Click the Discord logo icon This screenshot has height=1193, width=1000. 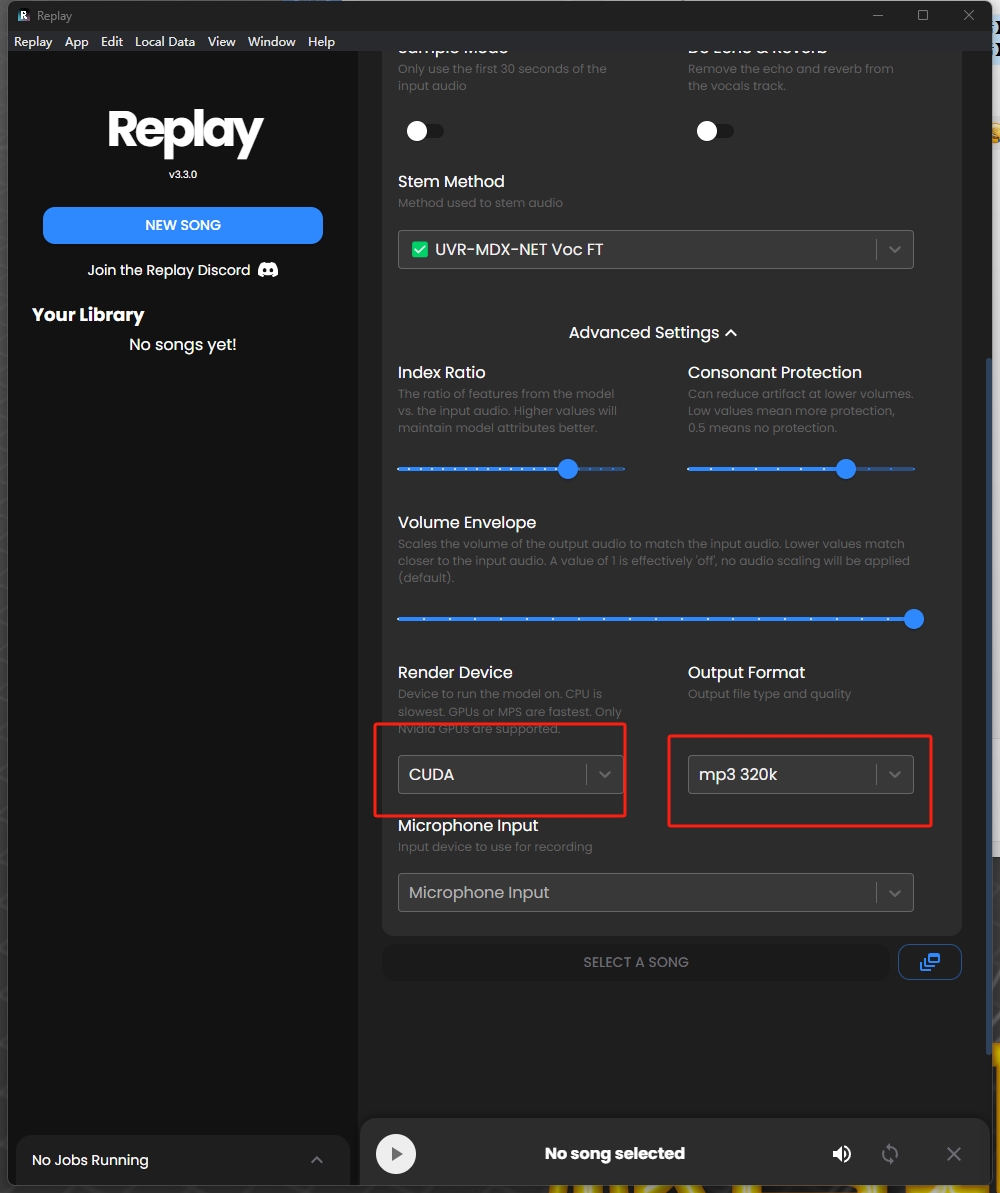point(268,270)
